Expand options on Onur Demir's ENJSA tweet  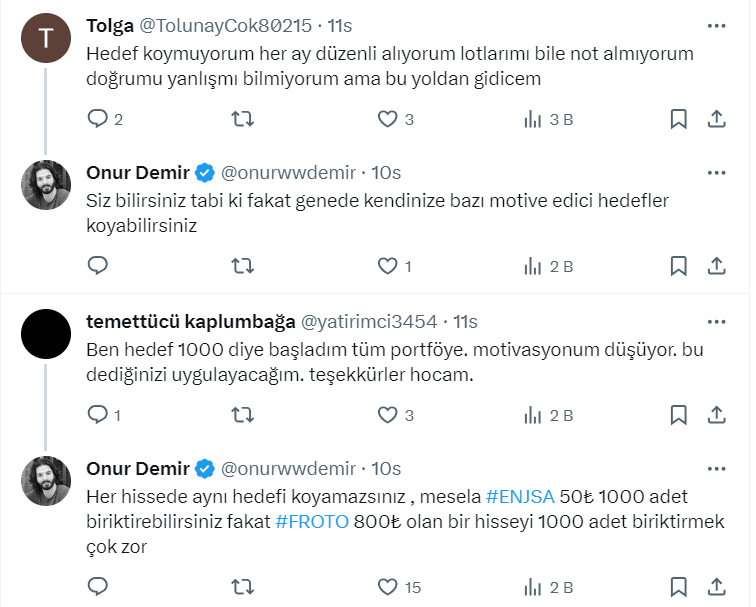point(716,469)
